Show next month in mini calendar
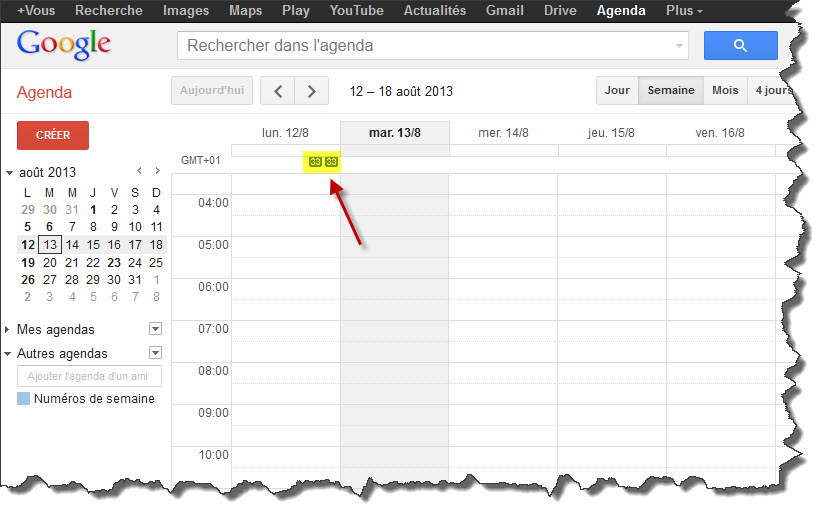This screenshot has width=826, height=519. [x=157, y=171]
